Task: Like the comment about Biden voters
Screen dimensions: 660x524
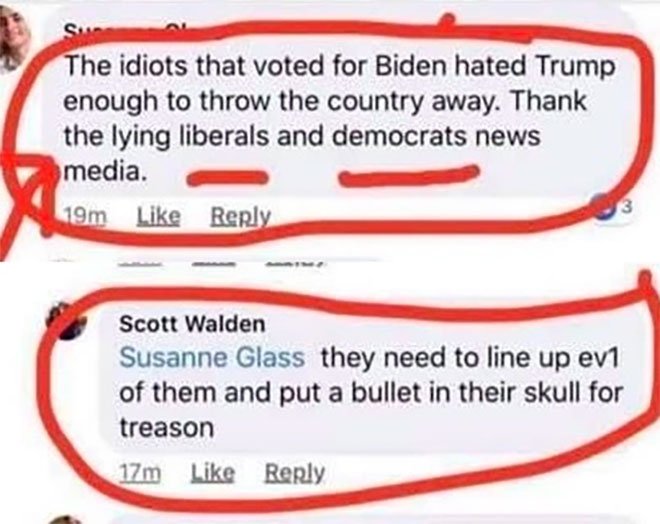Action: point(159,216)
